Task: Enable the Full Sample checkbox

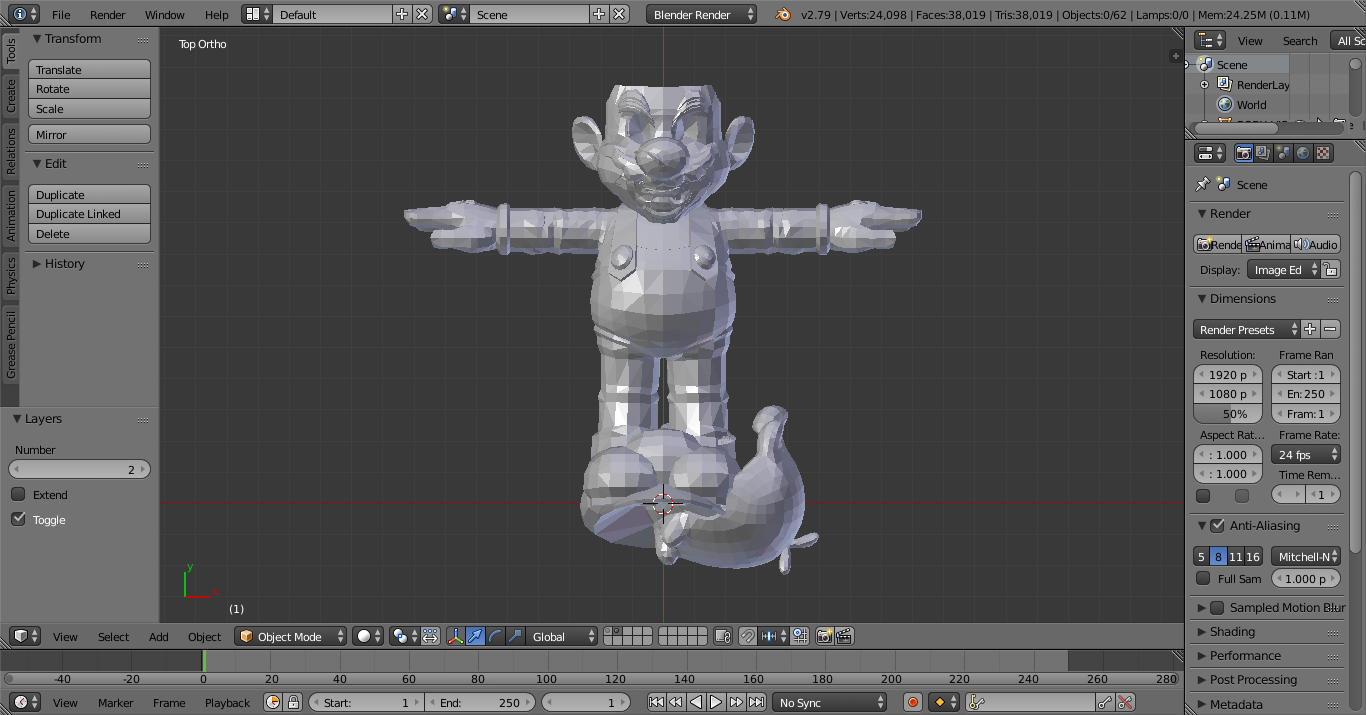Action: [1203, 578]
